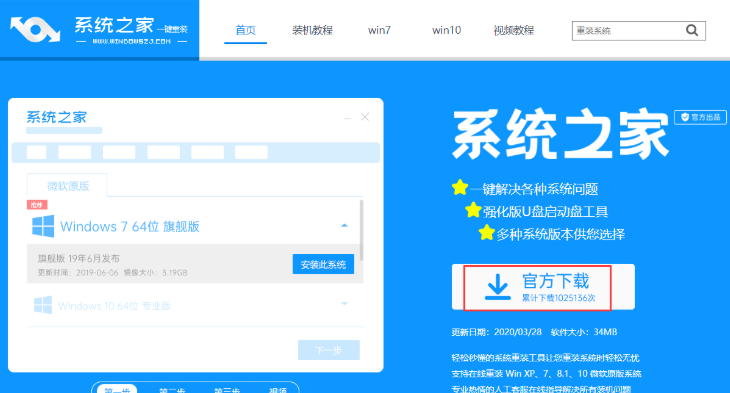Go to the win10 navigation tab

click(446, 30)
